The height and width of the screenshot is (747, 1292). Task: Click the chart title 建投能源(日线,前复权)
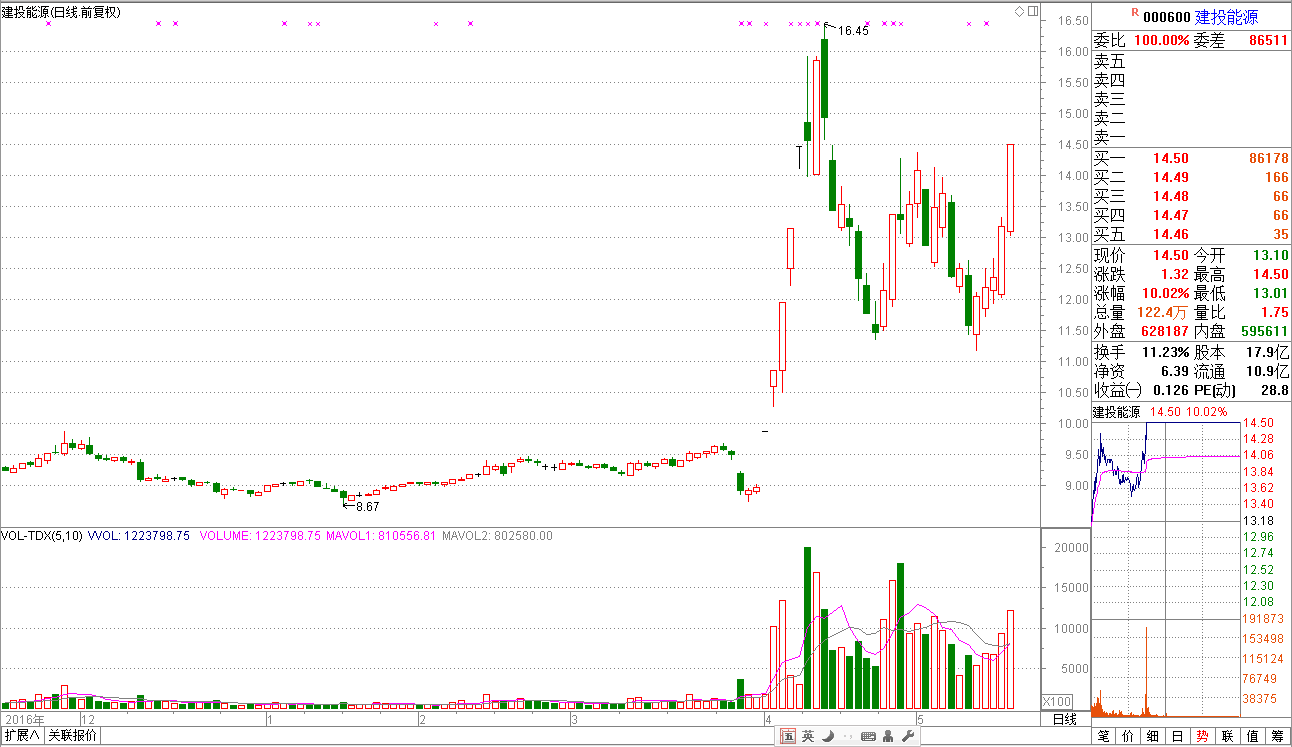[60, 12]
